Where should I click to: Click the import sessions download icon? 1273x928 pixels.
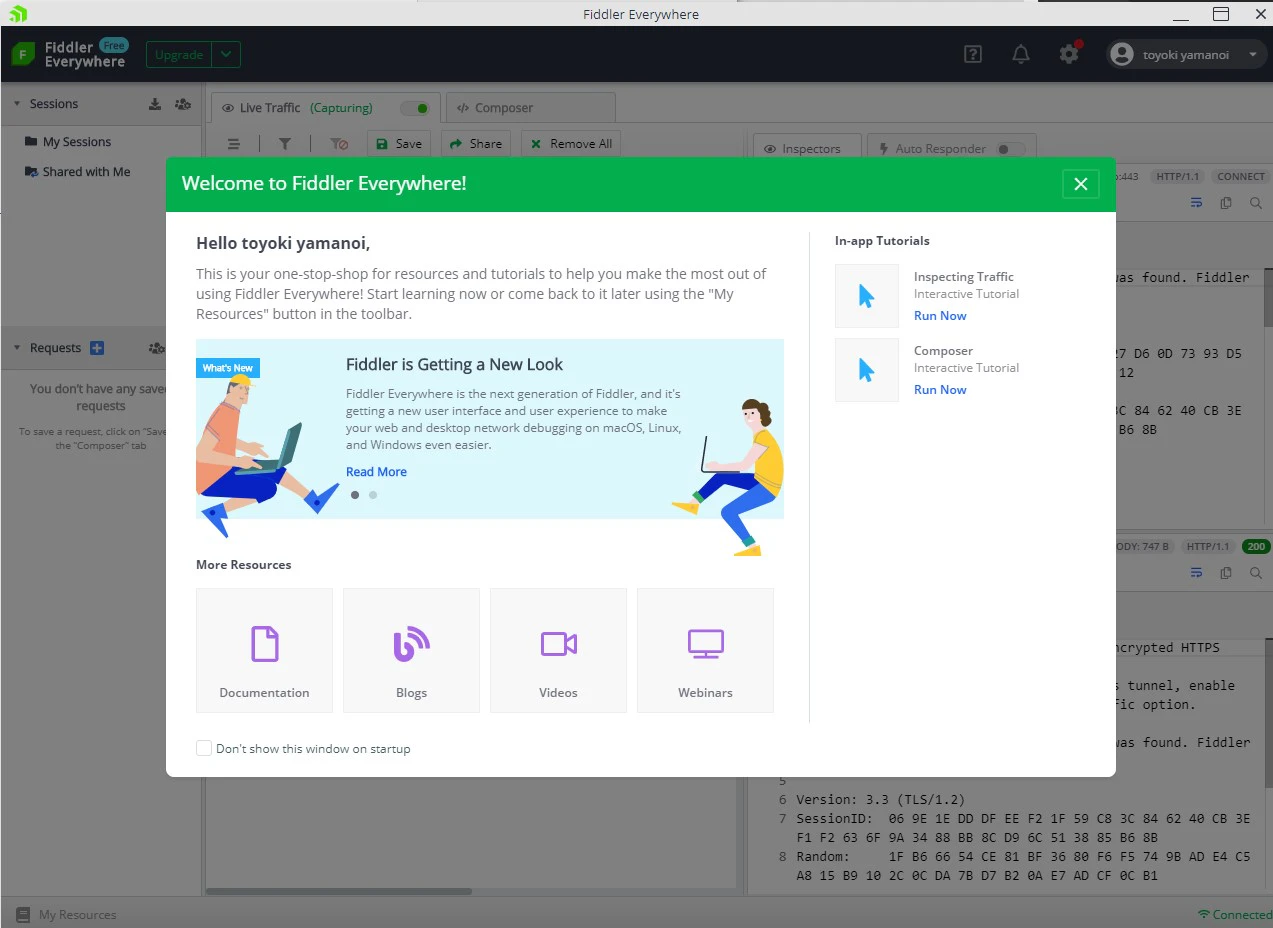155,104
